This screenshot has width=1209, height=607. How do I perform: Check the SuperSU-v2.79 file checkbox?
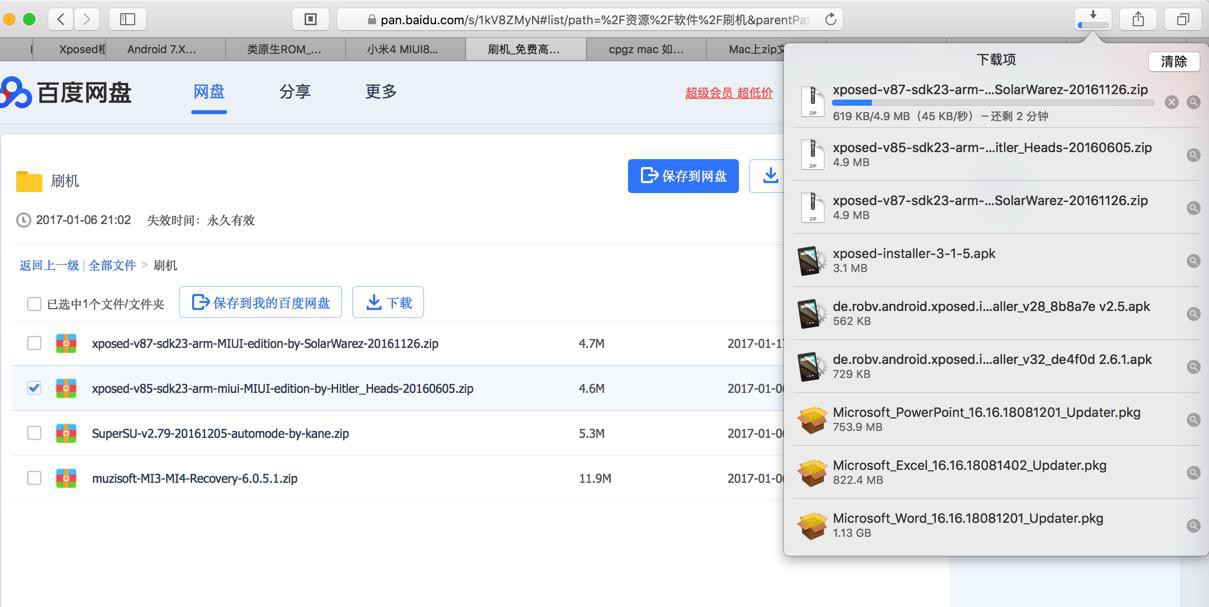(34, 433)
